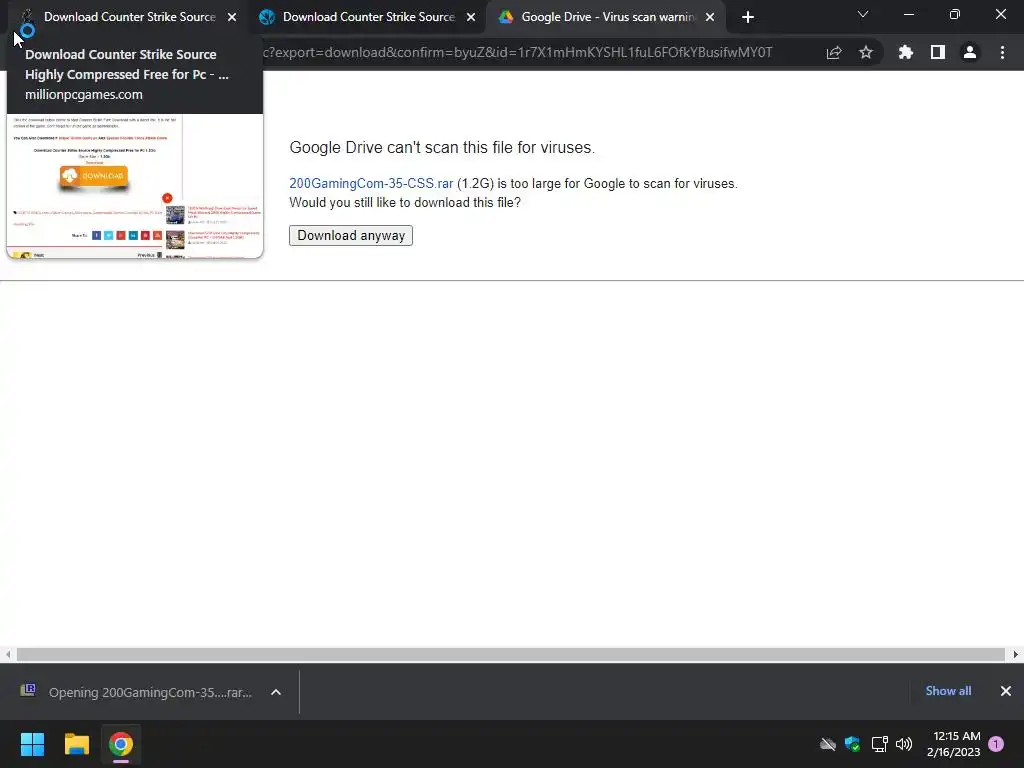
Task: Open the volume speaker tray icon
Action: (x=904, y=744)
